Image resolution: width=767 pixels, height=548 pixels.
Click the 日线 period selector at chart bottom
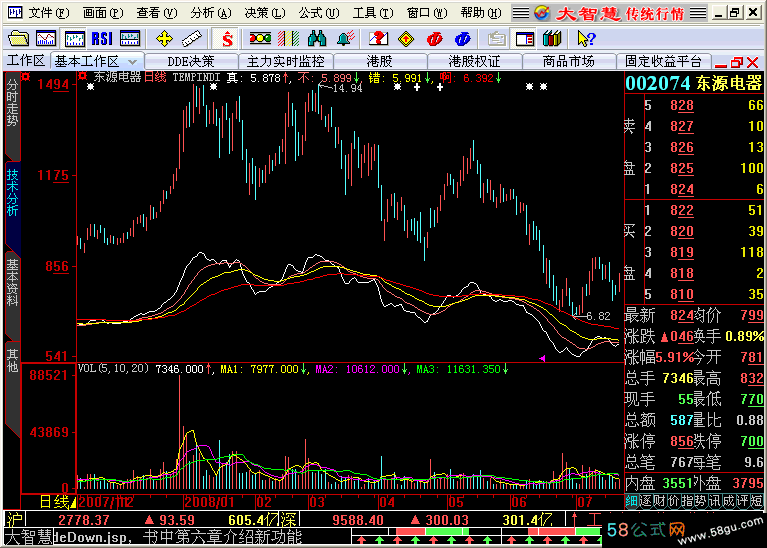(x=57, y=502)
